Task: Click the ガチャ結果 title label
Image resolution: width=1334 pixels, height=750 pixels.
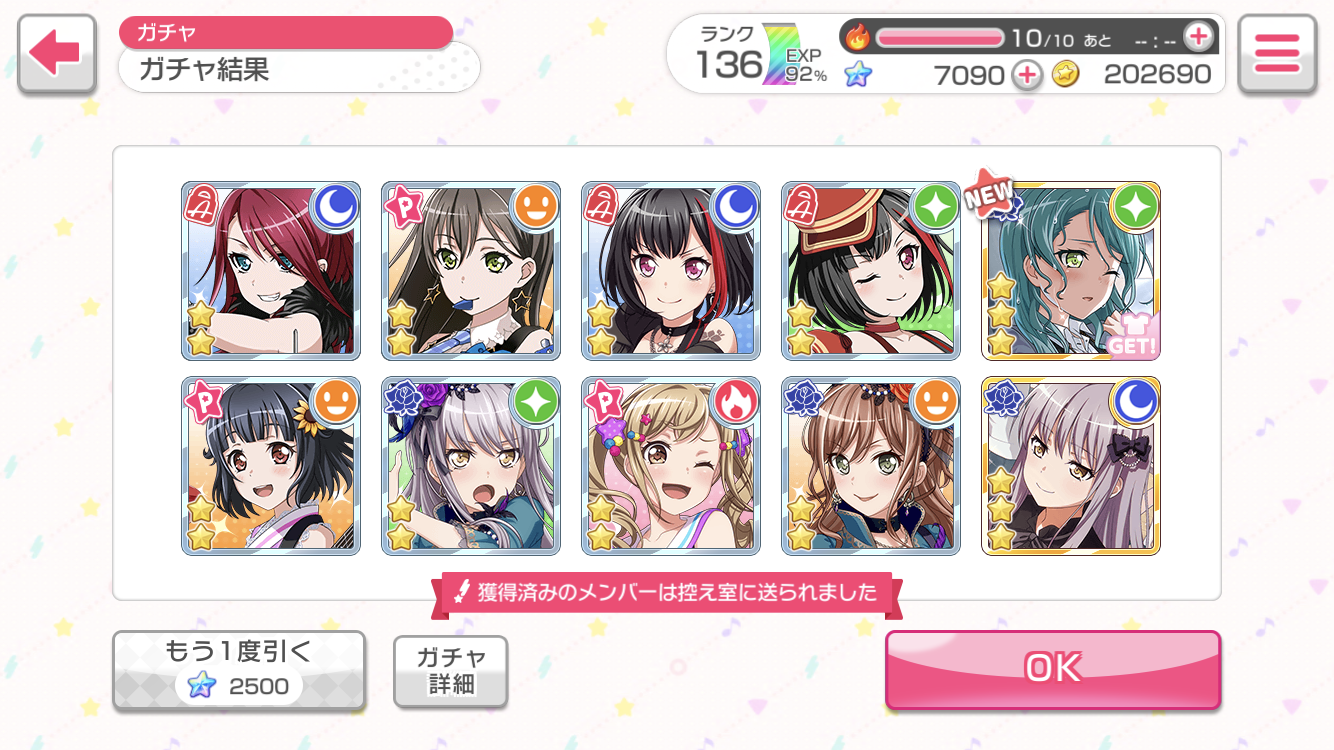Action: click(205, 70)
